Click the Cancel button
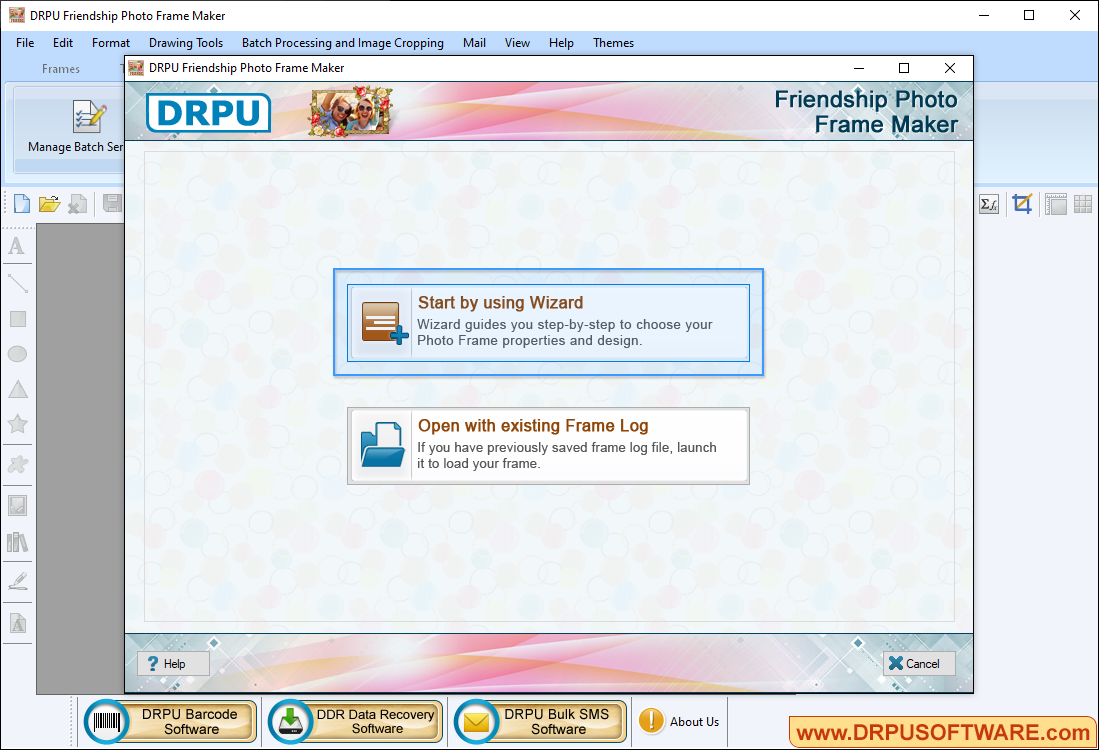Image resolution: width=1099 pixels, height=750 pixels. [x=918, y=663]
